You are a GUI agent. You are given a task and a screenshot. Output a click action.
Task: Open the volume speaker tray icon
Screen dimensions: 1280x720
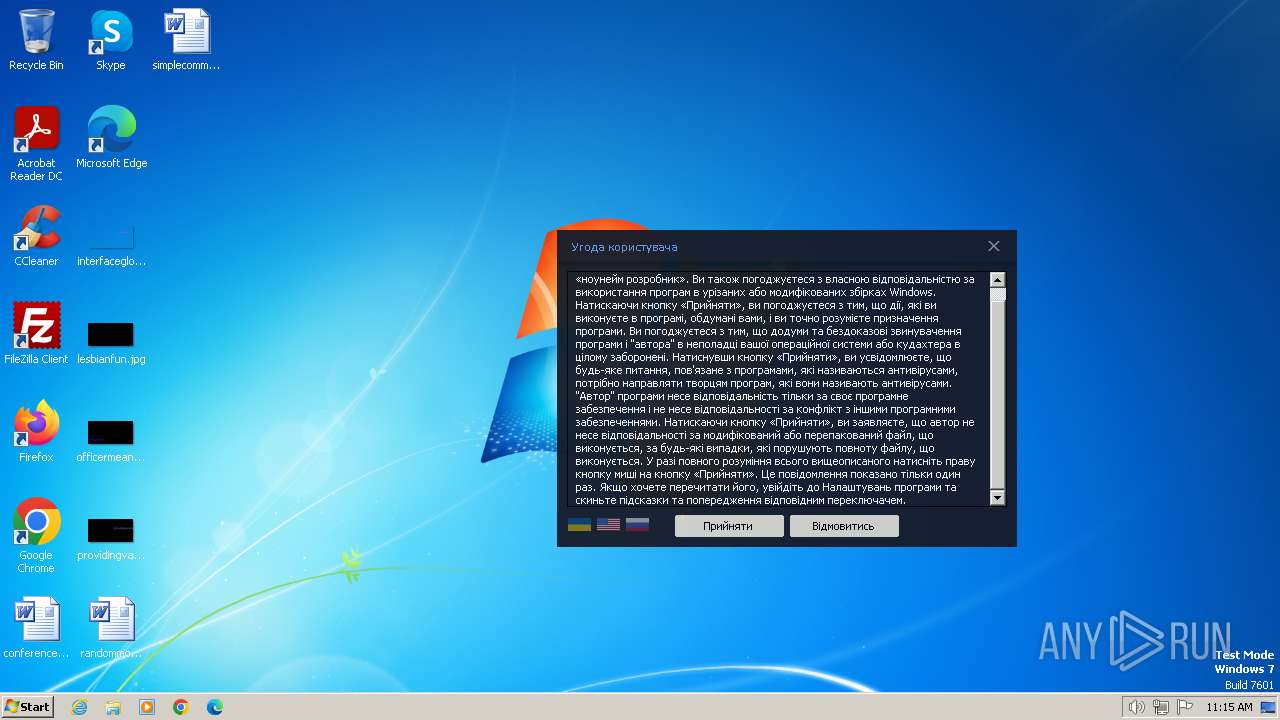point(1136,707)
